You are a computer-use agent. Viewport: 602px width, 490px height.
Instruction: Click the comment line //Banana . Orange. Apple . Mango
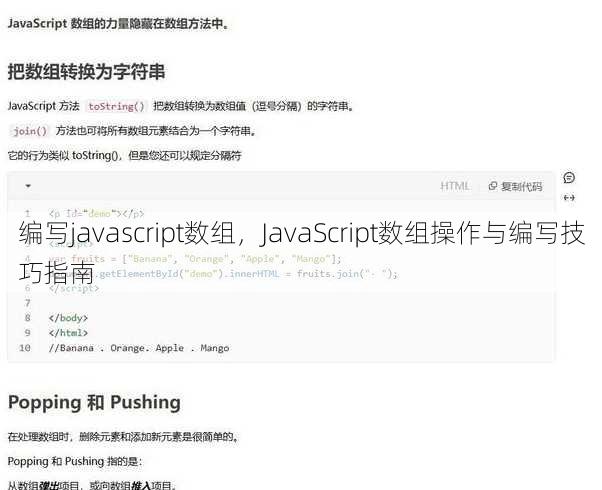click(x=139, y=348)
